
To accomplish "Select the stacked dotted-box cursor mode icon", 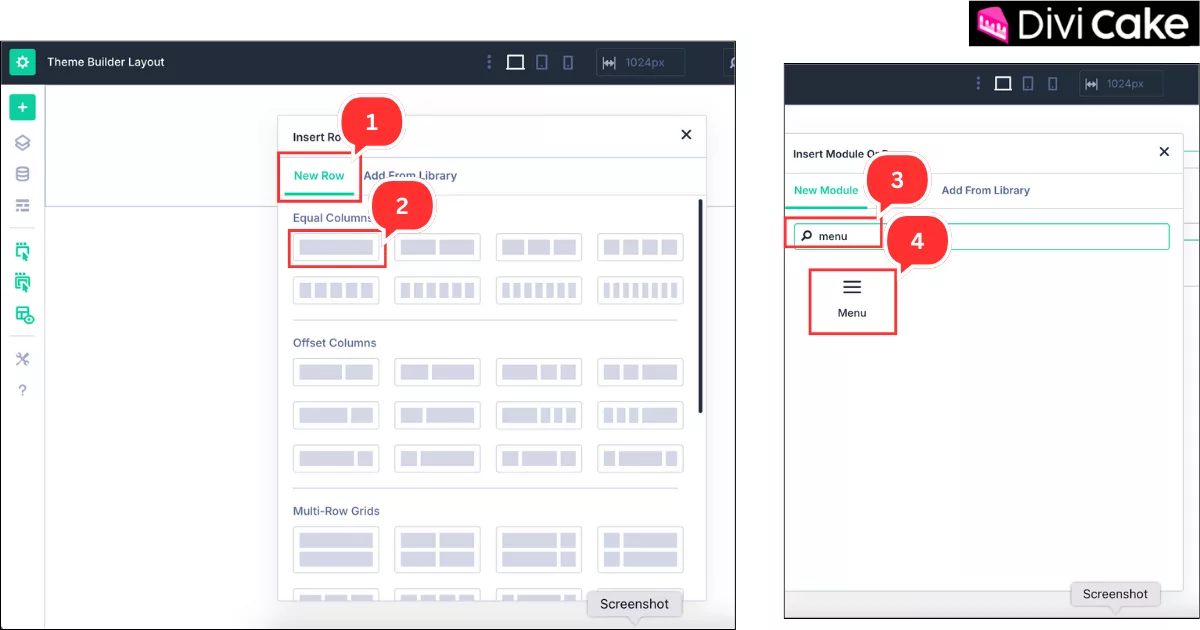I will (x=23, y=282).
